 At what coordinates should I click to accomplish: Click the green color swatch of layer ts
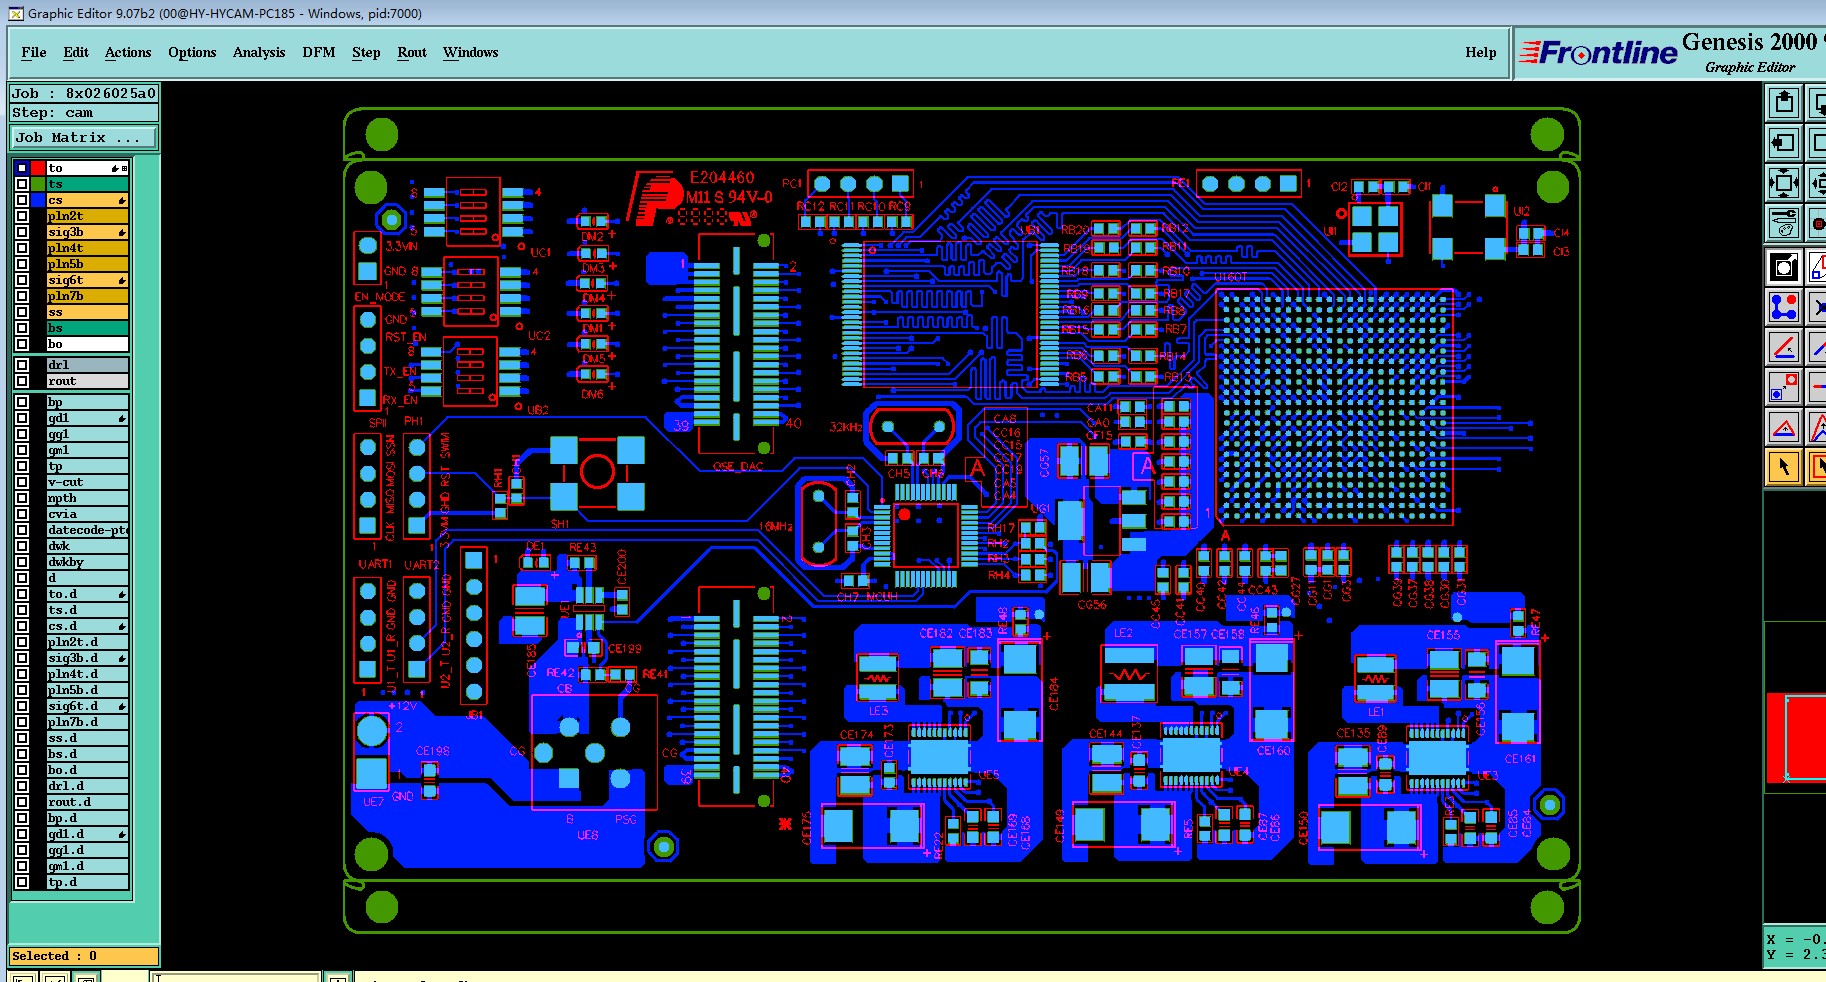(x=38, y=184)
